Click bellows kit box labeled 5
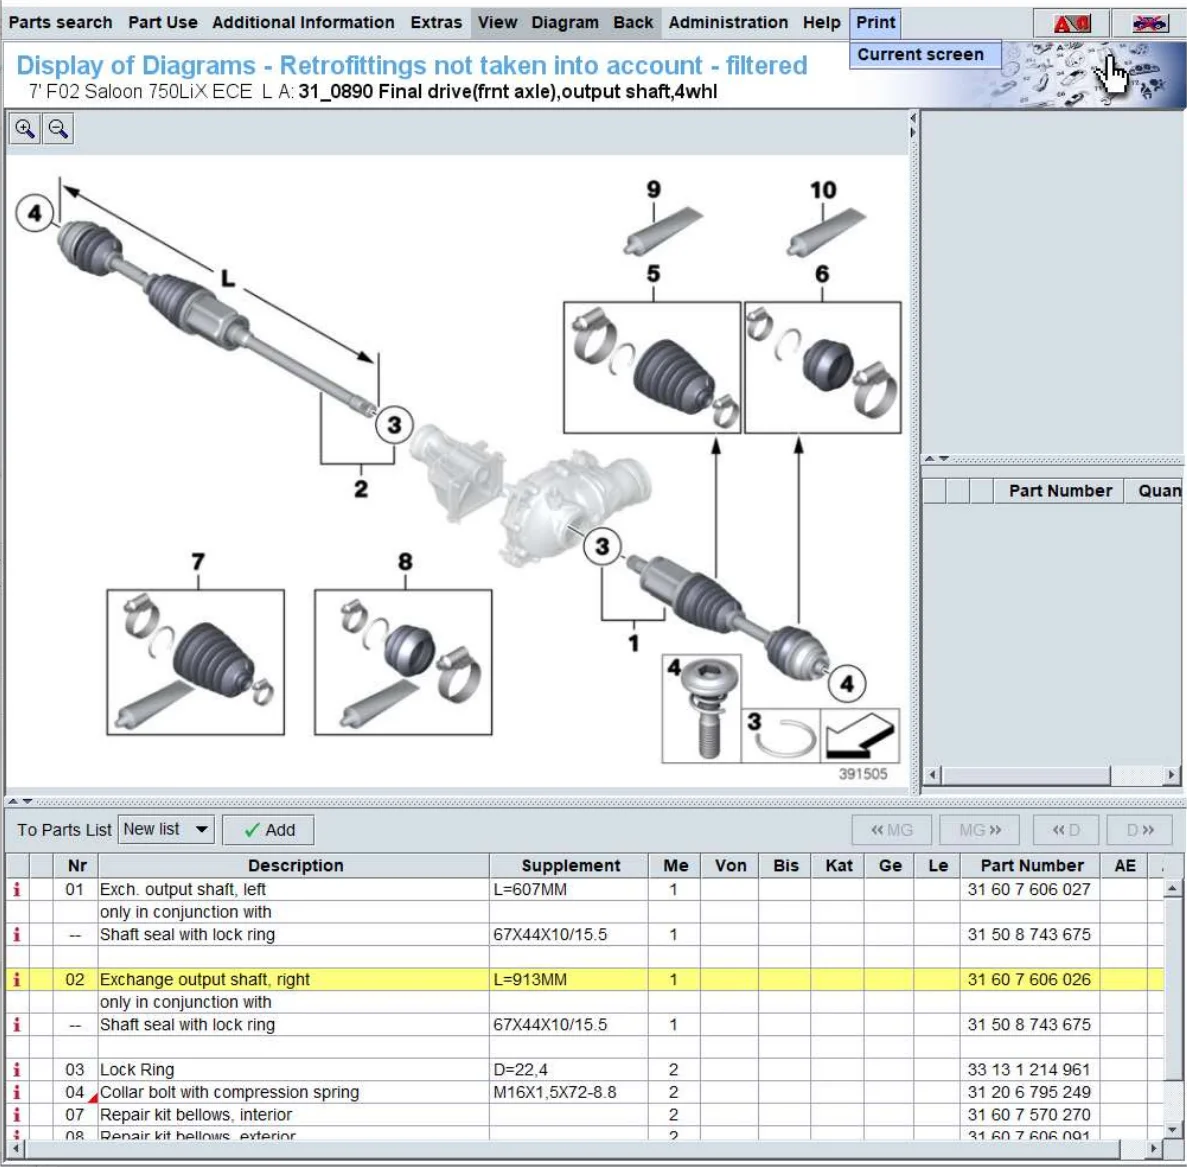The image size is (1187, 1167). 652,368
